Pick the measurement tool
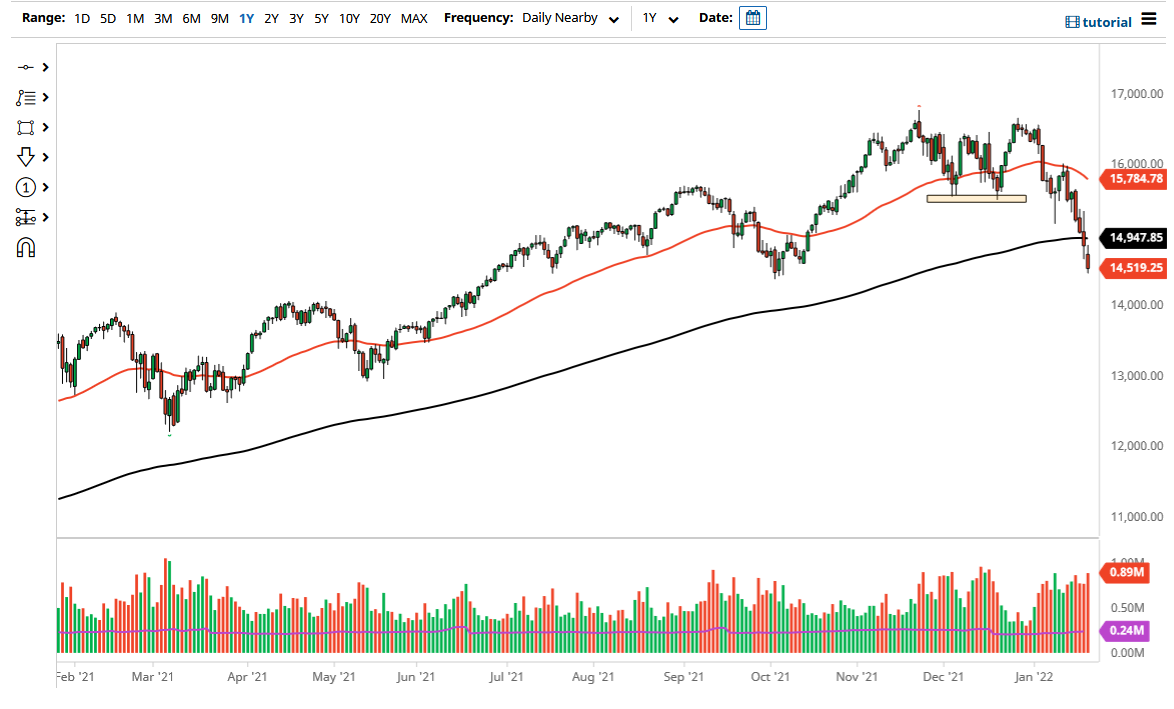Image resolution: width=1174 pixels, height=709 pixels. [x=27, y=217]
